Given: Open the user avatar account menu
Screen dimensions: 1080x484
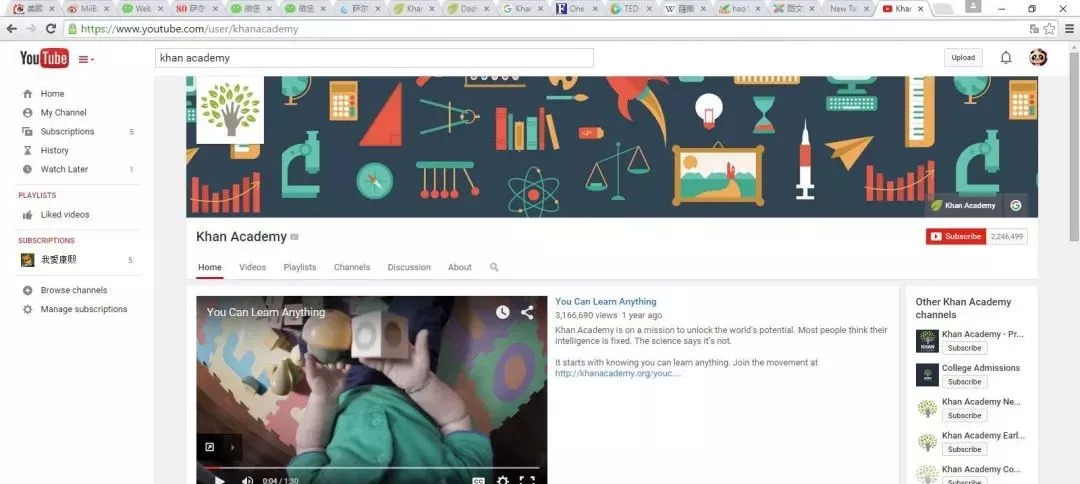Looking at the screenshot, I should tap(1038, 58).
